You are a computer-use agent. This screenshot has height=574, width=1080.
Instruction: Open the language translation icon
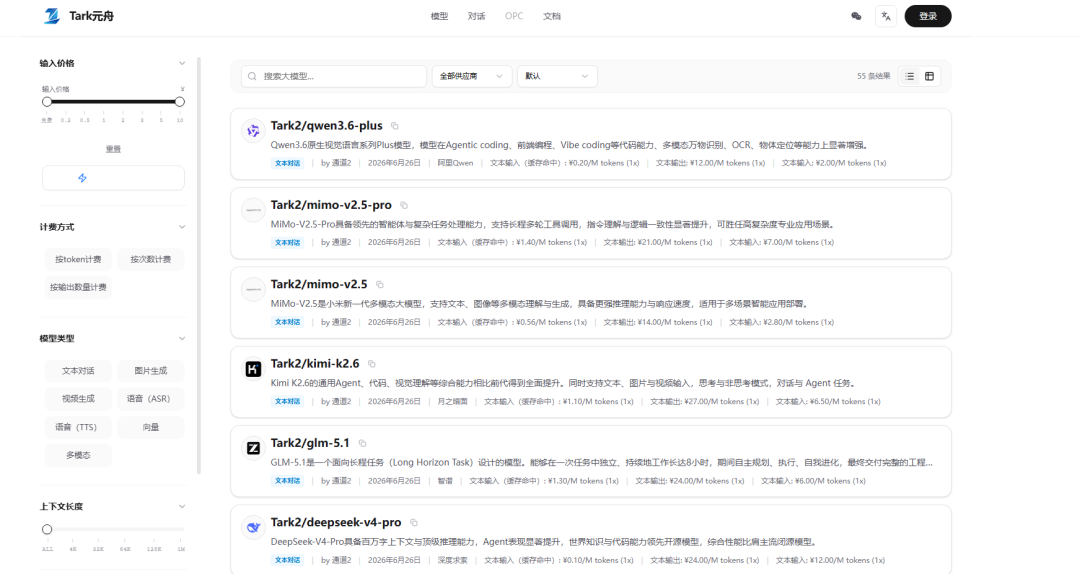click(886, 16)
